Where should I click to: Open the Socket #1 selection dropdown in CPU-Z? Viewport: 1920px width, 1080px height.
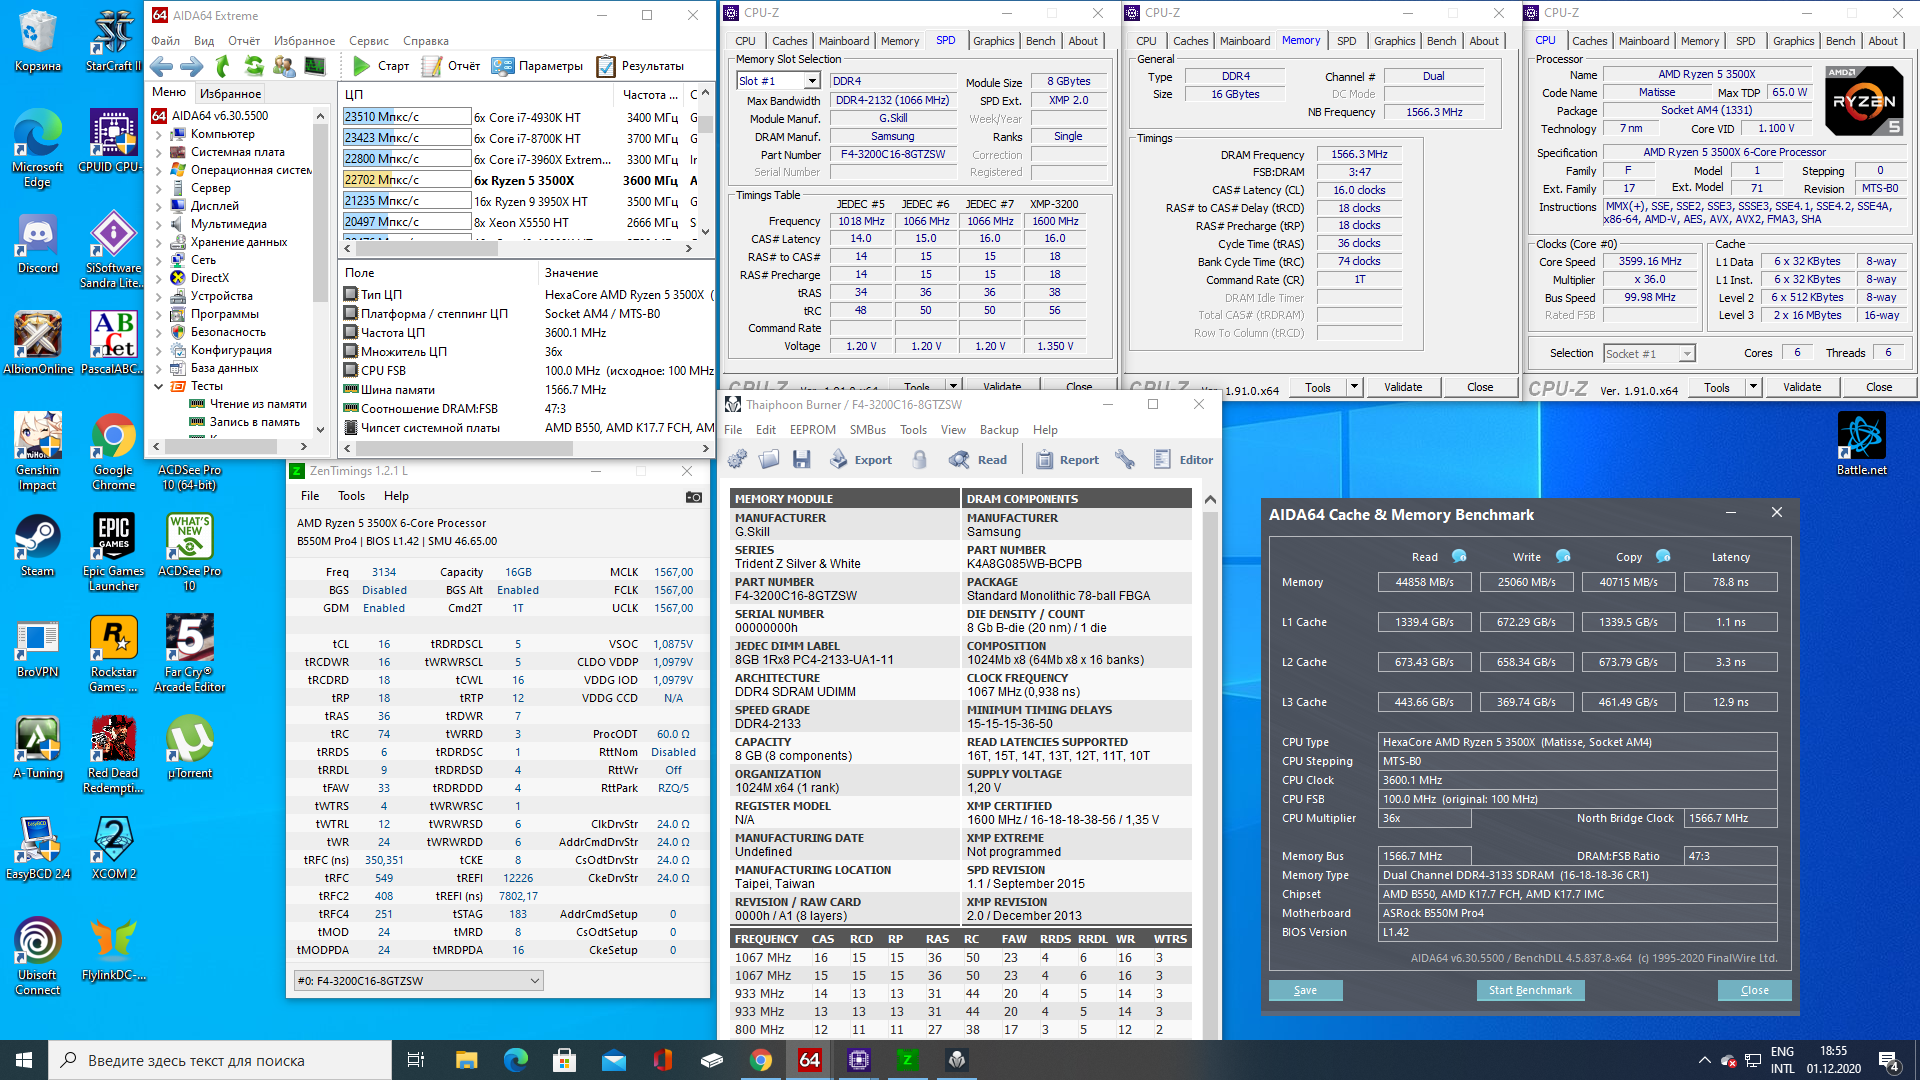(x=1687, y=353)
